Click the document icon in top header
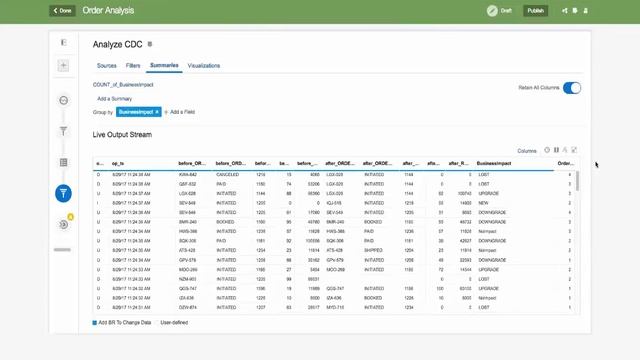 [575, 11]
